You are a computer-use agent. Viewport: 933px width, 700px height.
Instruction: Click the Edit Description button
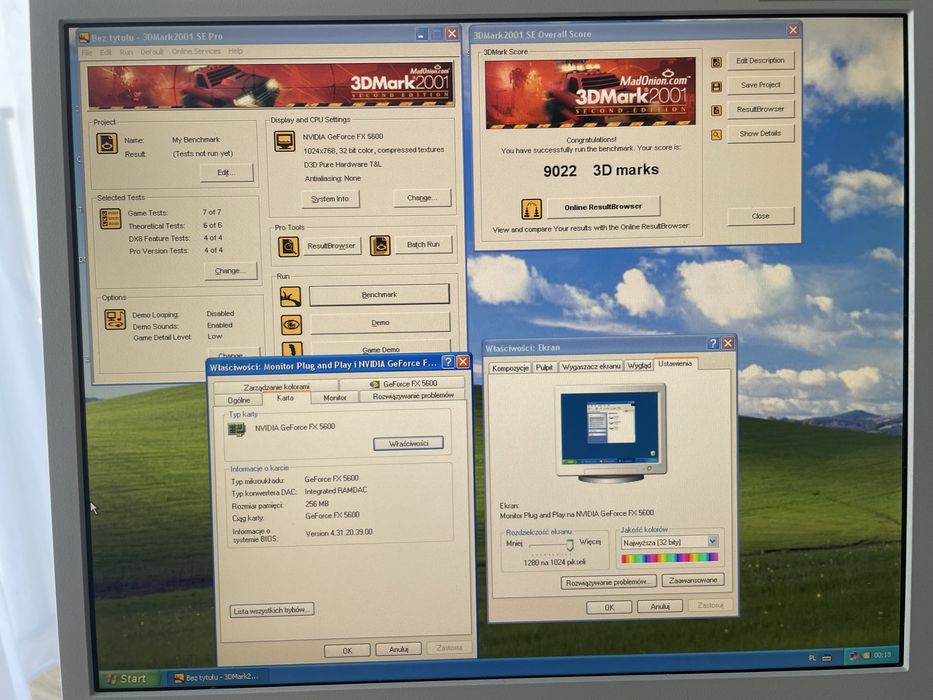tap(760, 60)
